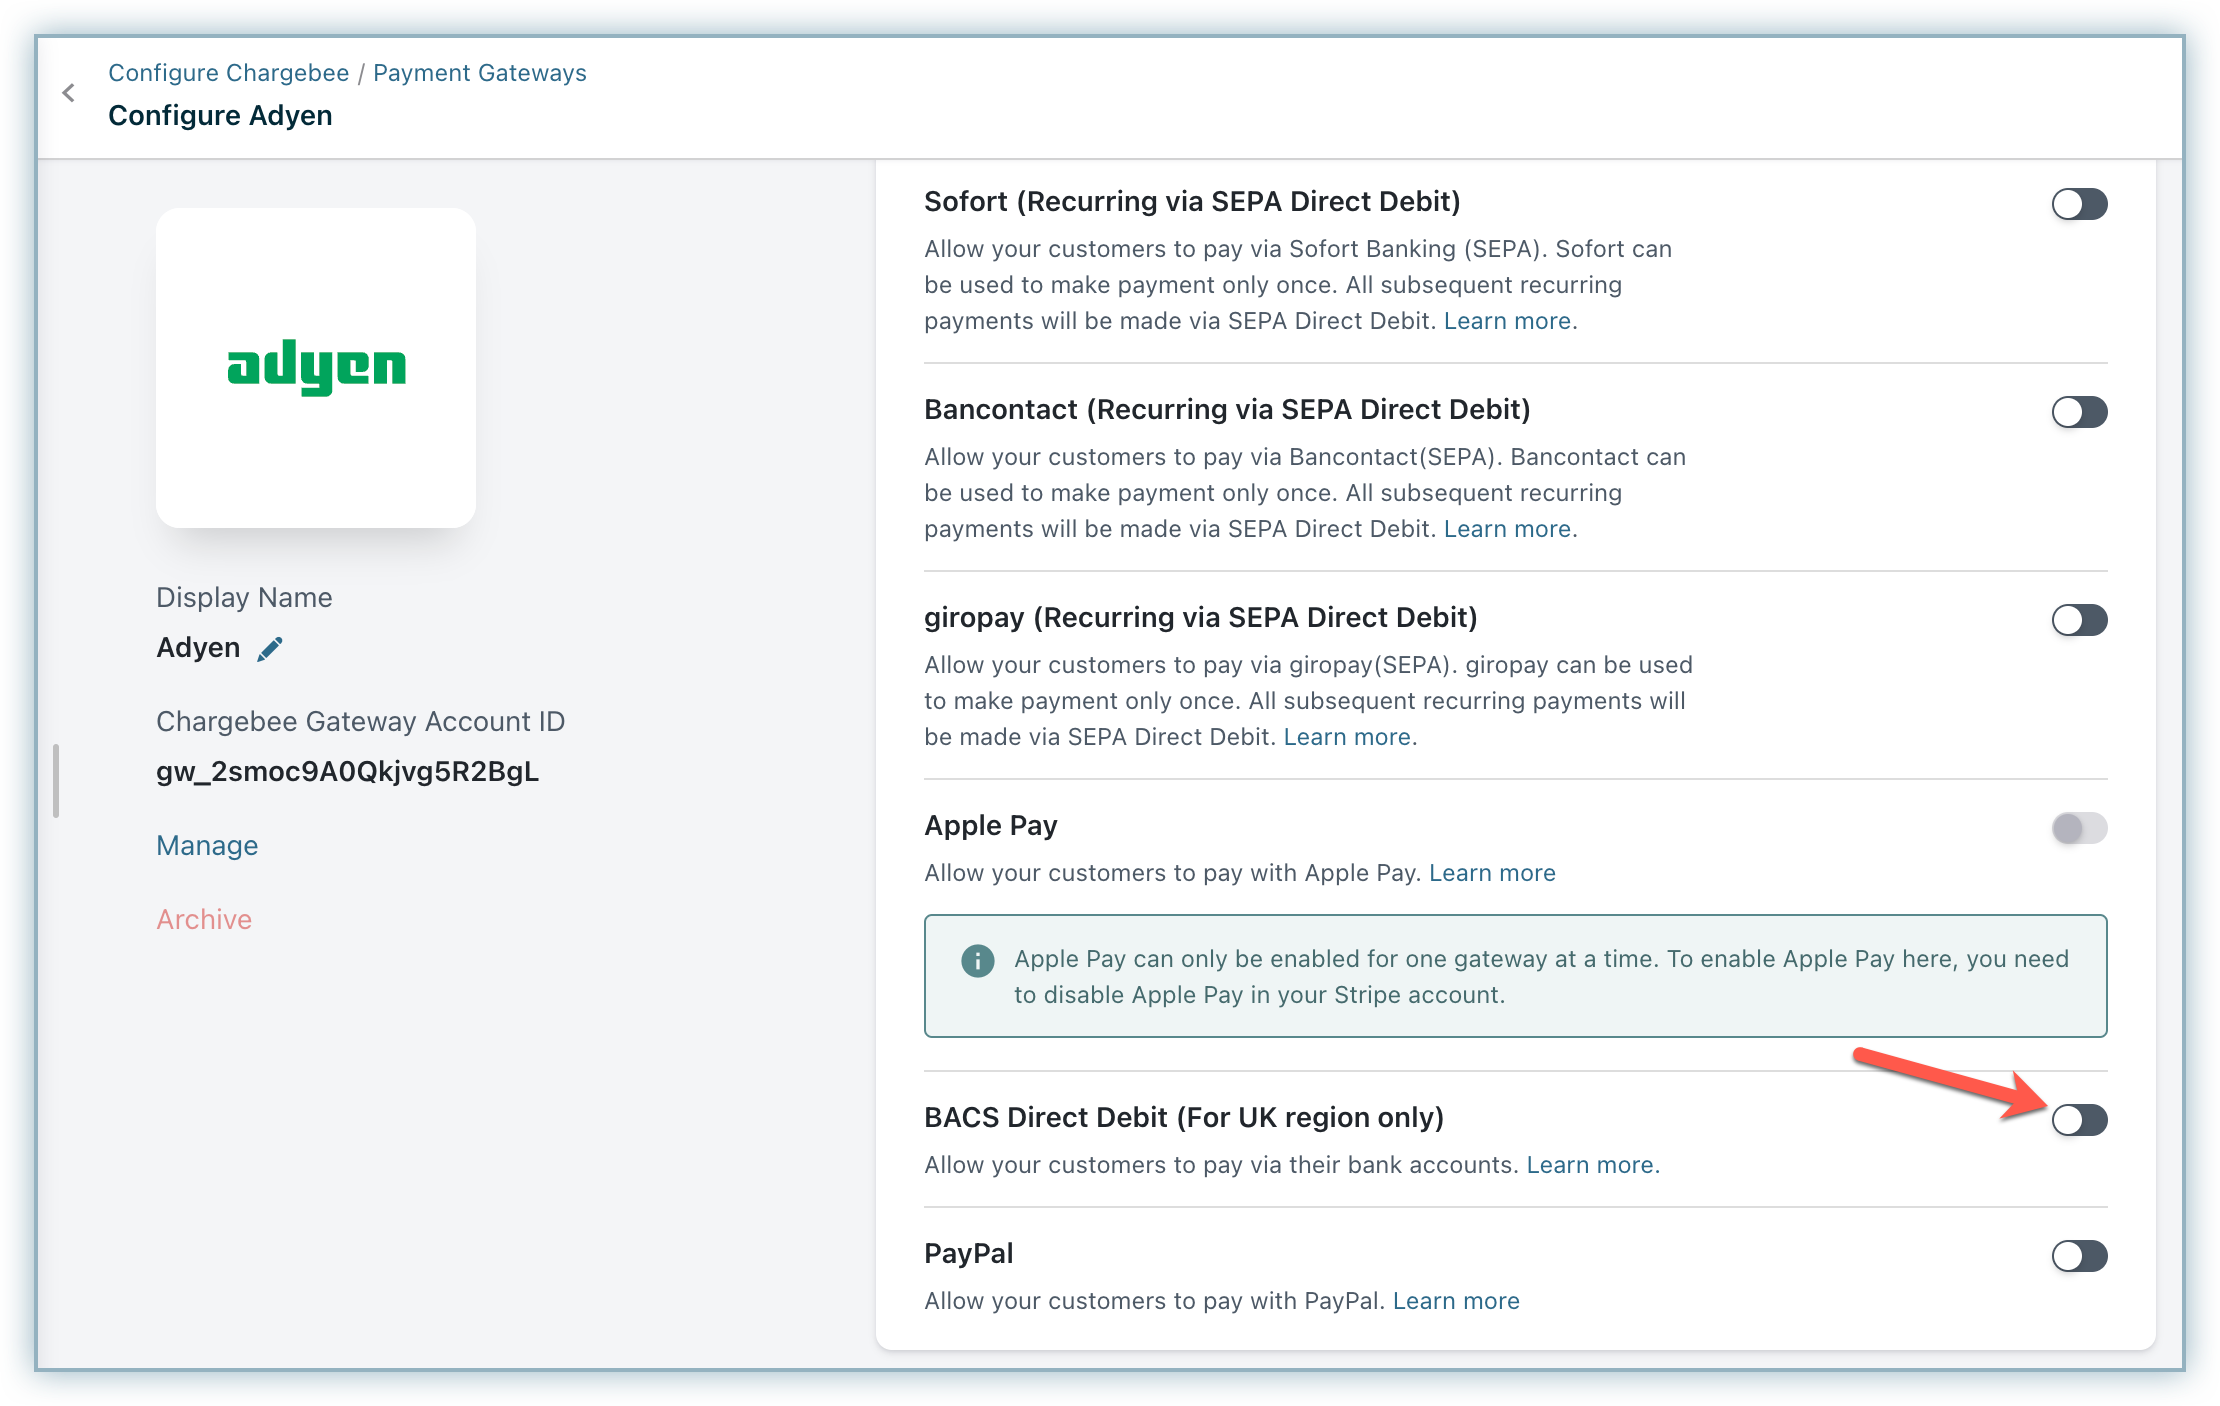The image size is (2220, 1406).
Task: Click the back arrow chevron icon
Action: (68, 93)
